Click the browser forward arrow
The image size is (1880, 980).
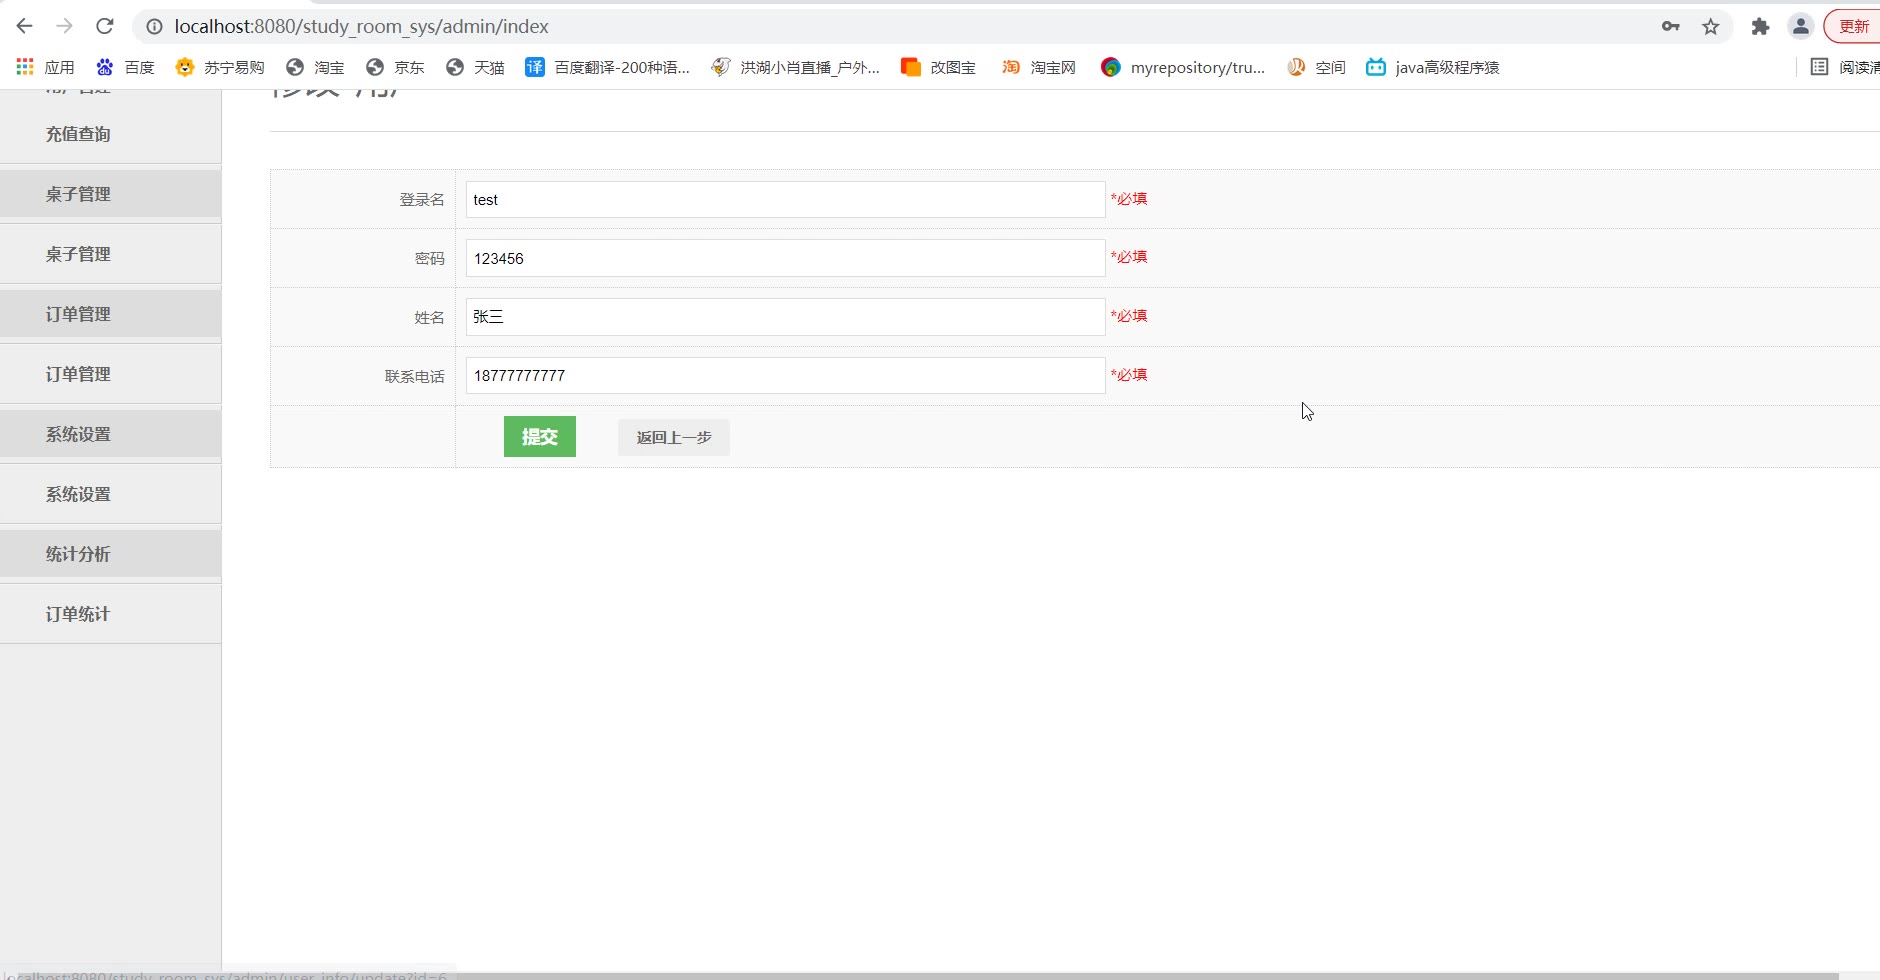coord(65,26)
